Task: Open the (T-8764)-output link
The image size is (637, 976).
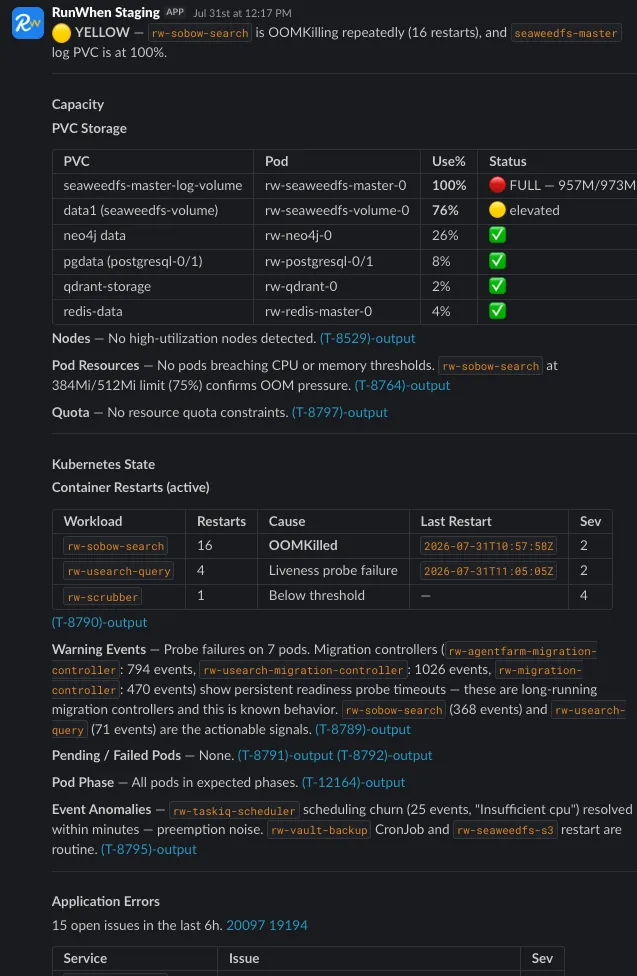Action: [x=402, y=385]
